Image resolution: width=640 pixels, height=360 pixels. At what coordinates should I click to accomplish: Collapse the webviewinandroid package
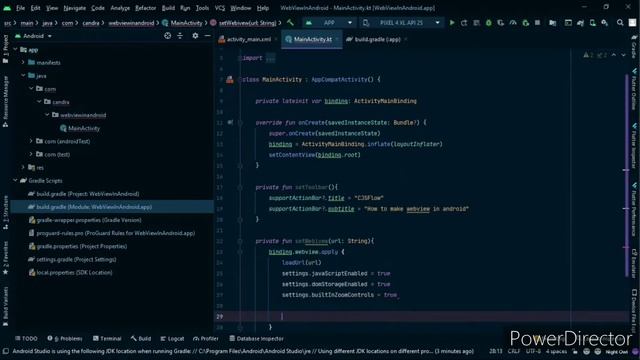47,115
